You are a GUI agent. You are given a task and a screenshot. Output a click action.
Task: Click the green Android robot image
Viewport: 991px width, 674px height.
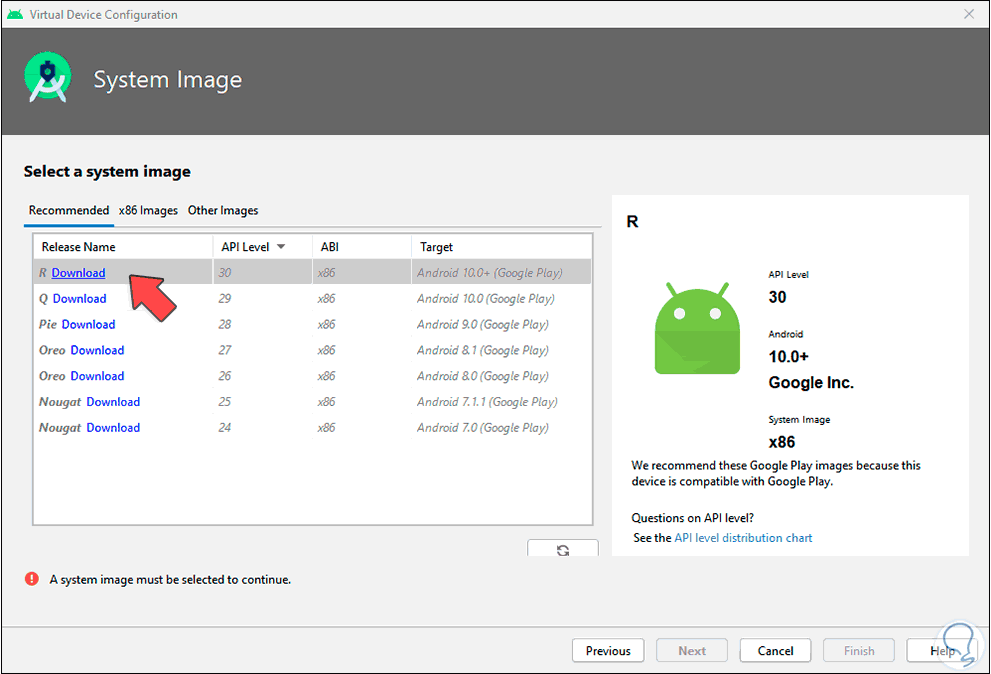[697, 326]
